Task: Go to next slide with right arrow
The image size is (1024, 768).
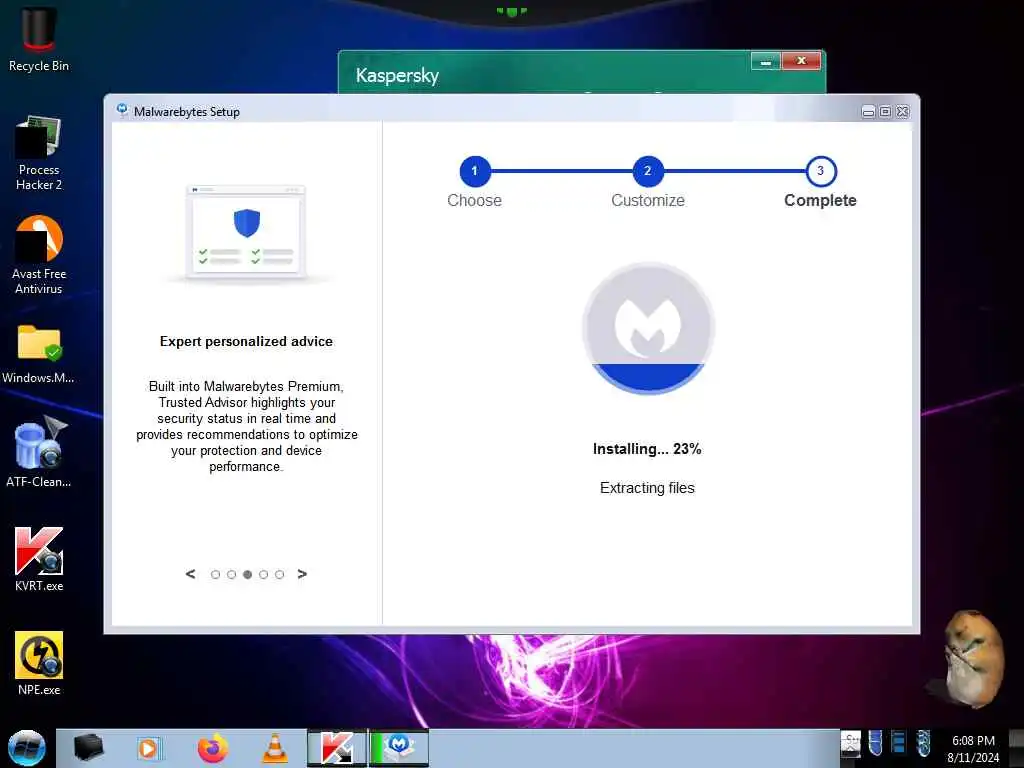Action: tap(302, 574)
